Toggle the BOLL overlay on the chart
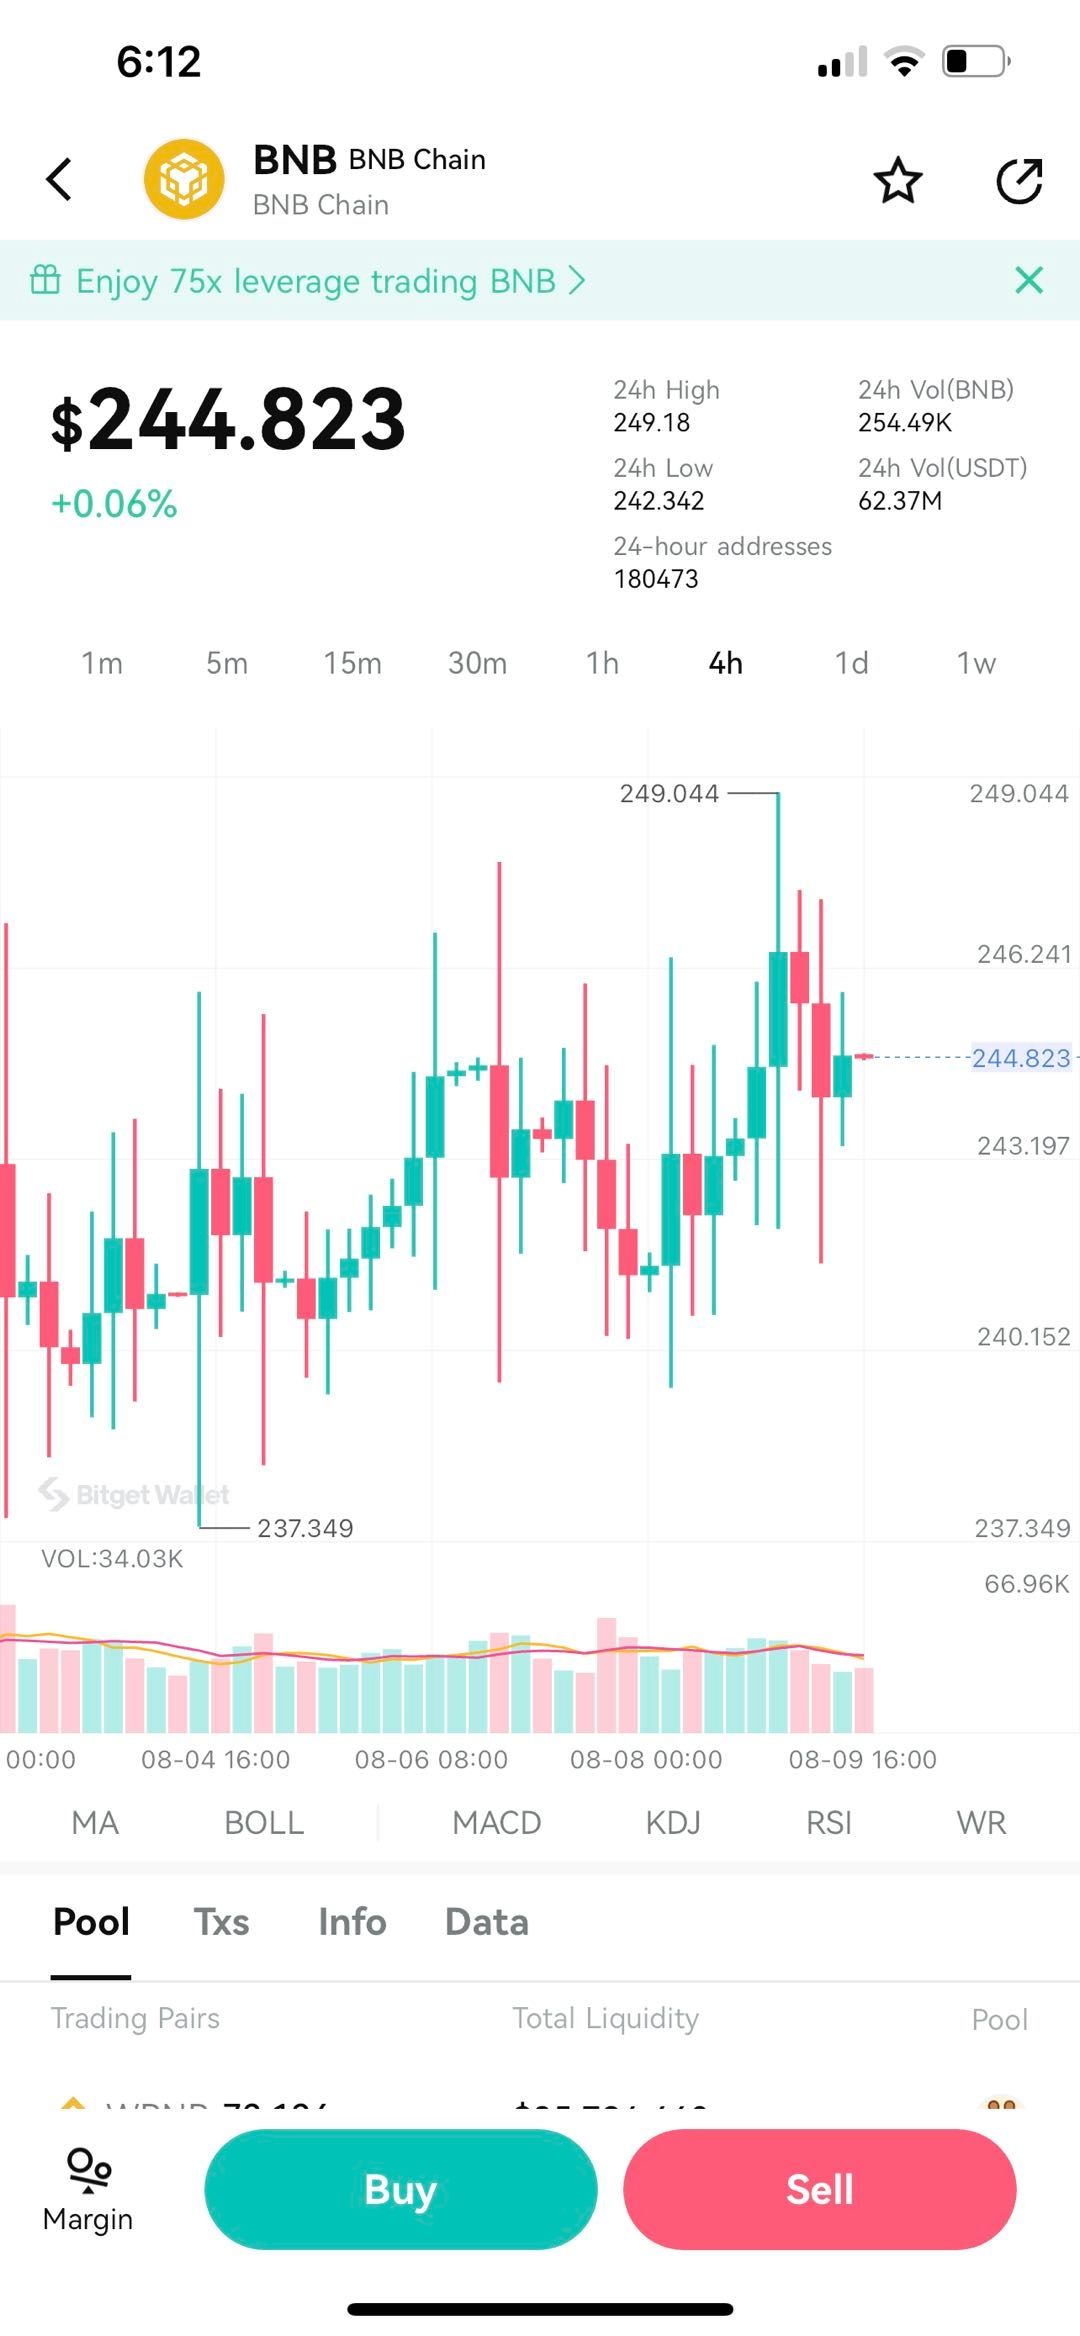1080x2336 pixels. point(263,1822)
